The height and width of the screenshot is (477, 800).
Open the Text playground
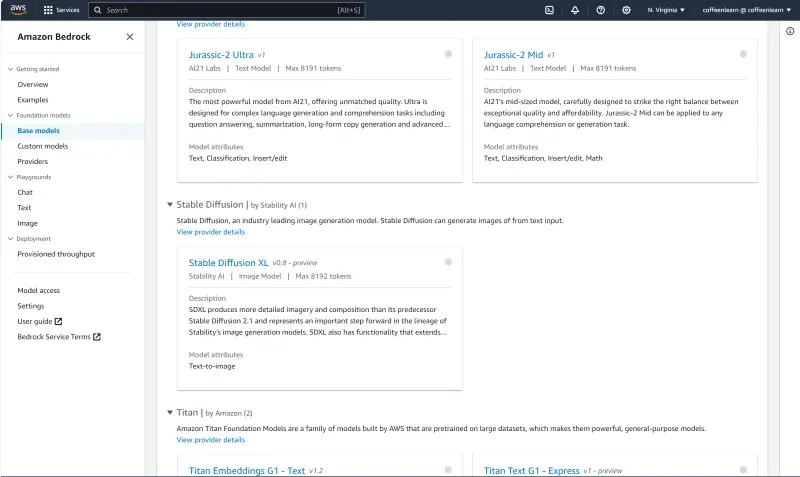(x=24, y=208)
